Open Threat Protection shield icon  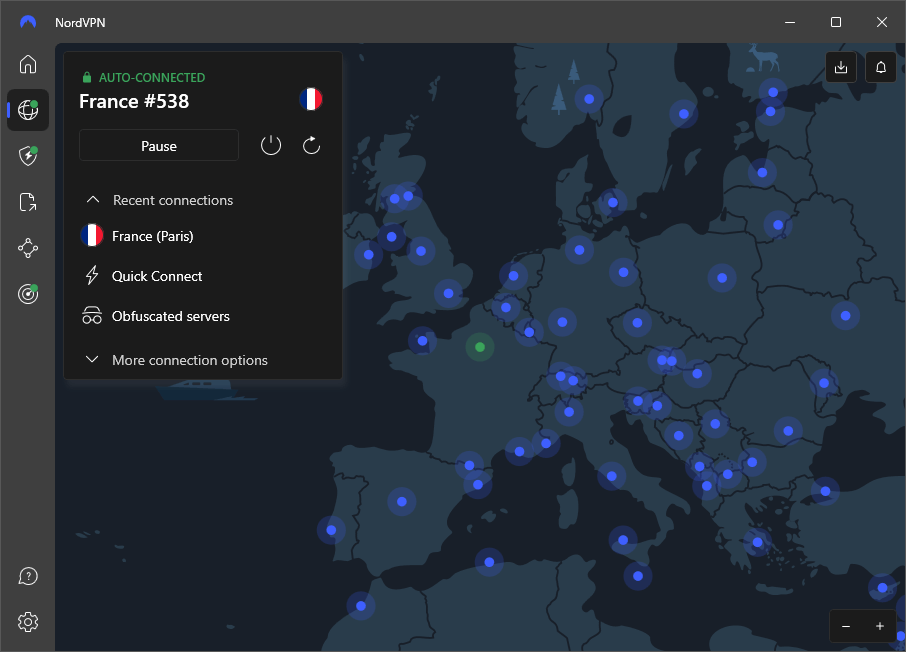click(x=28, y=155)
